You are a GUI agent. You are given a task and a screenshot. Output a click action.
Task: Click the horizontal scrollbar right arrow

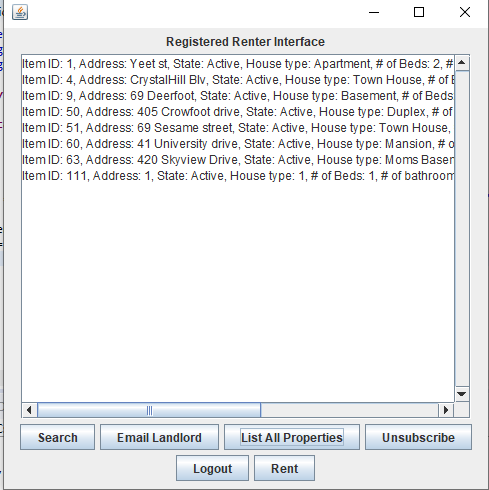[x=446, y=410]
